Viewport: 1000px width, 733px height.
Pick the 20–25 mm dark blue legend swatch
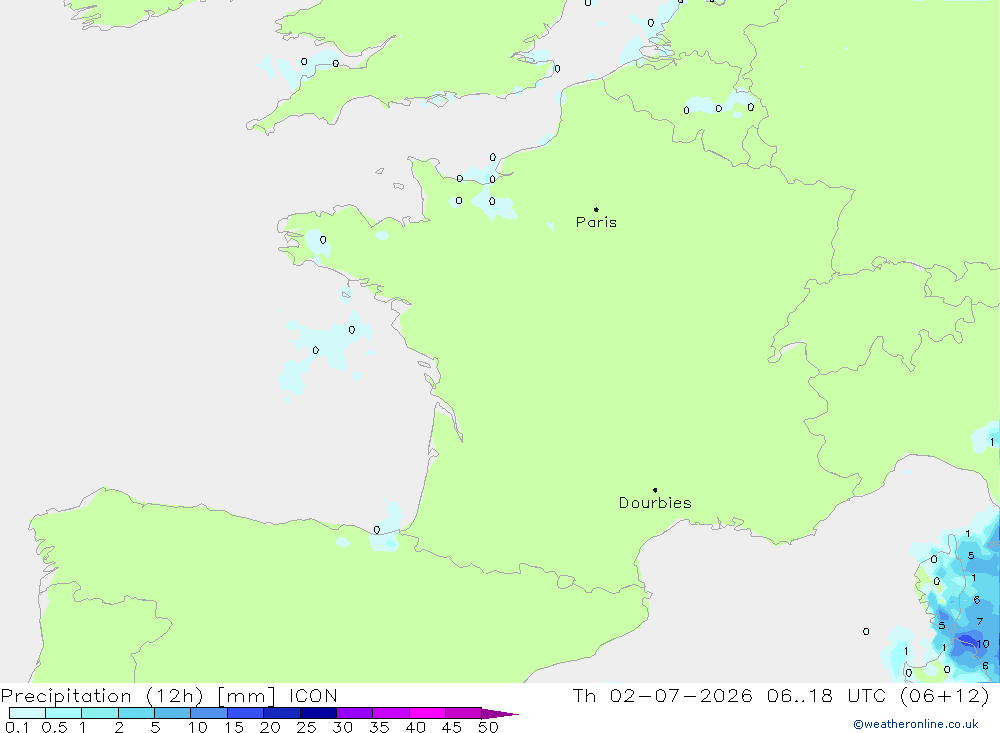(282, 713)
